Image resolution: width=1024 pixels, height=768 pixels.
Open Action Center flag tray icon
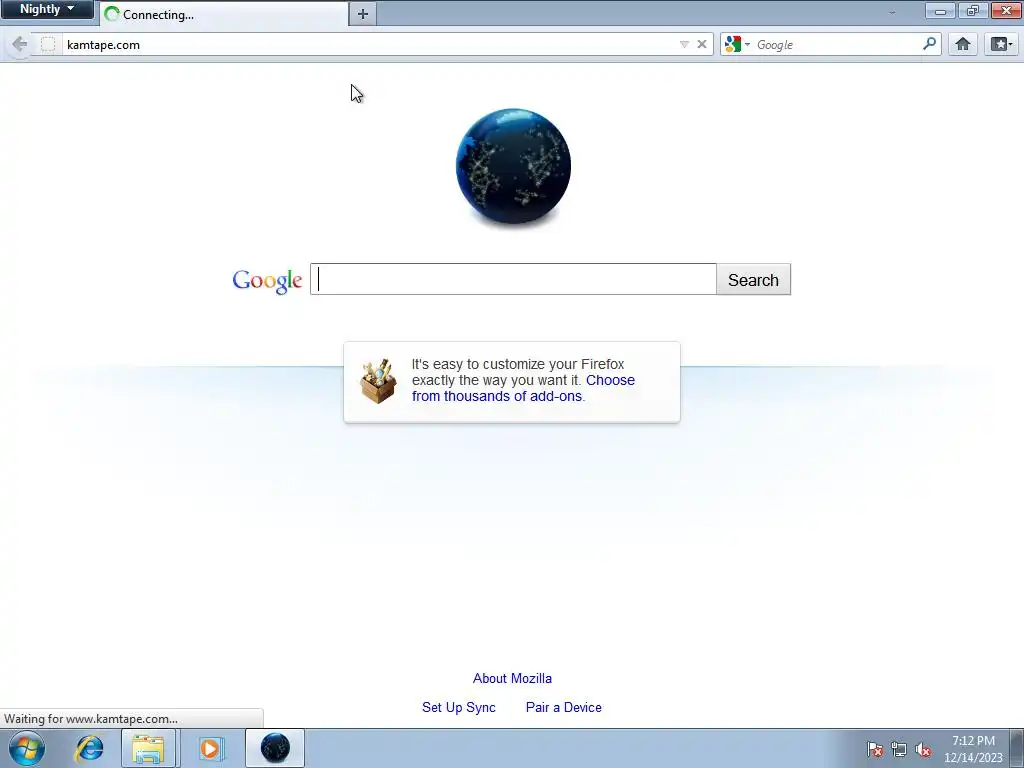(874, 749)
